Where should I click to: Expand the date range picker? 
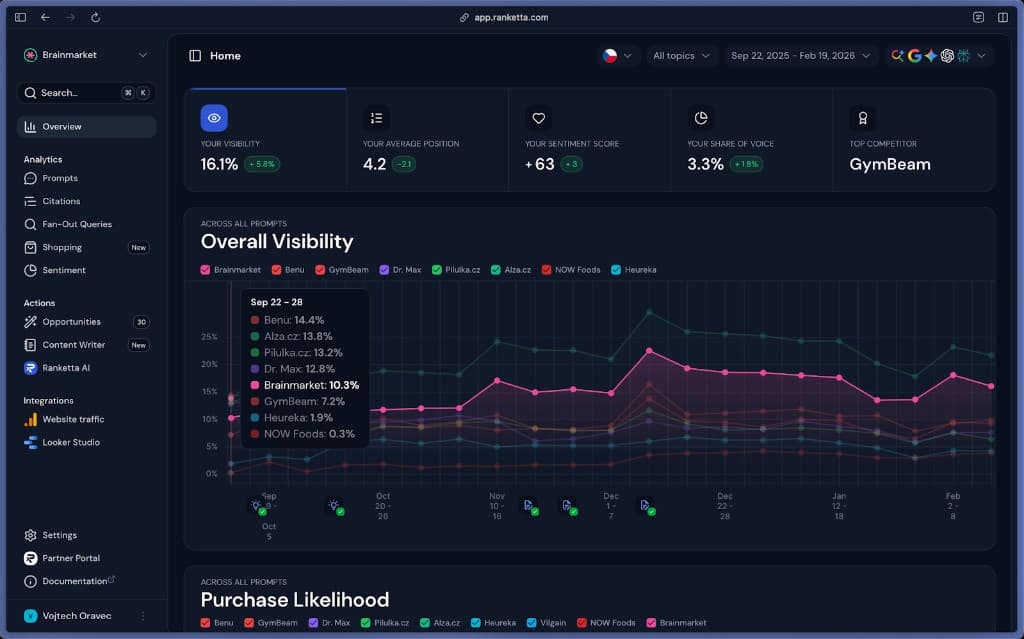800,56
